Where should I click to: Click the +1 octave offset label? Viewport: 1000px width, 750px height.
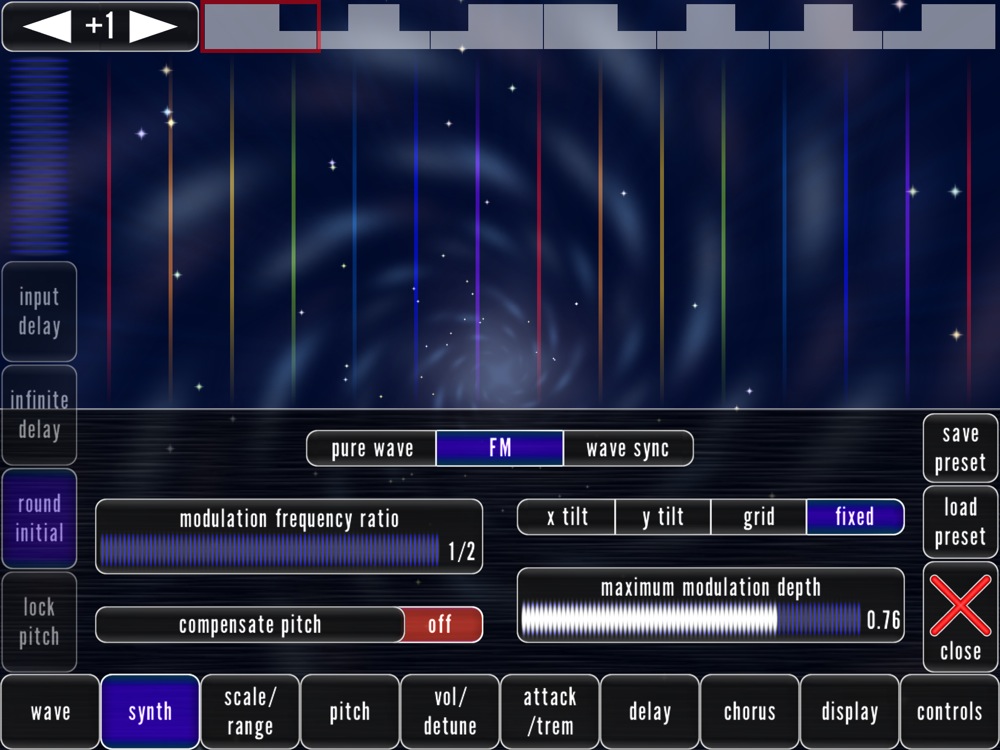pyautogui.click(x=99, y=26)
